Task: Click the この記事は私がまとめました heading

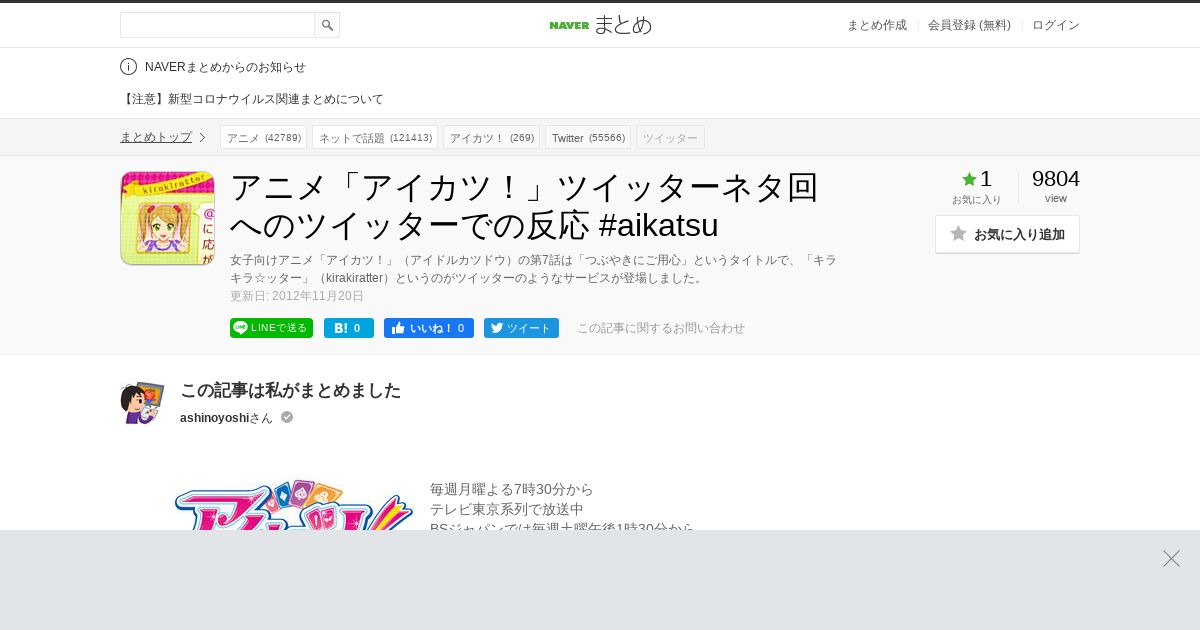Action: pyautogui.click(x=290, y=390)
